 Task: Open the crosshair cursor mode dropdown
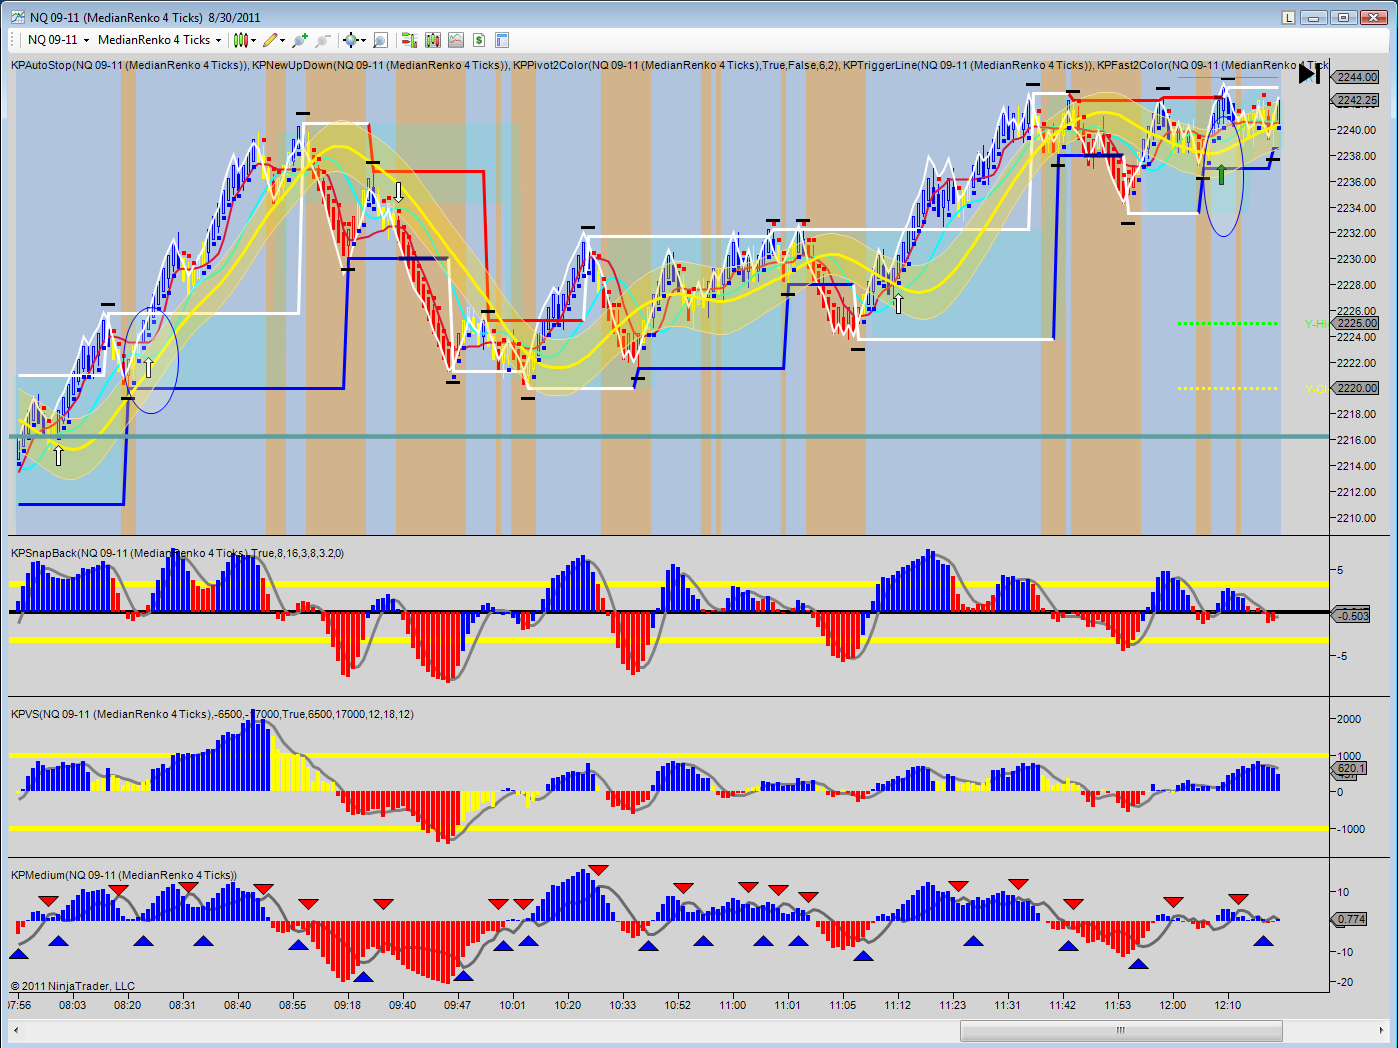pos(354,40)
